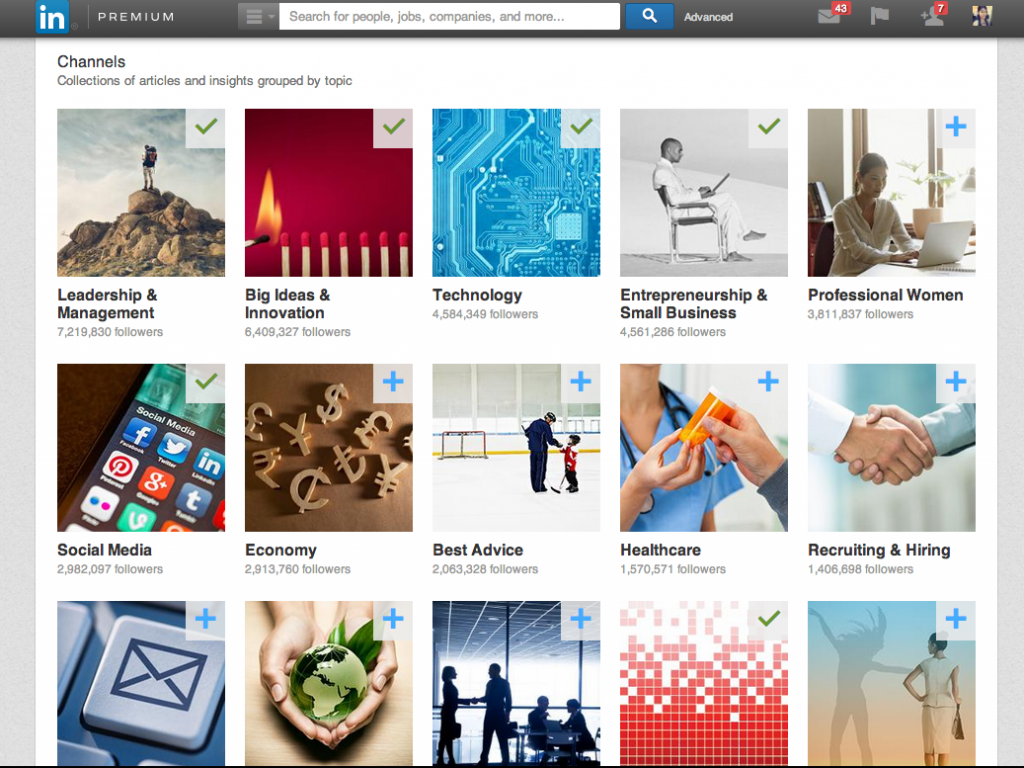Open the Recruiting & Hiring channel title
Screen dimensions: 1024x768
coord(879,550)
